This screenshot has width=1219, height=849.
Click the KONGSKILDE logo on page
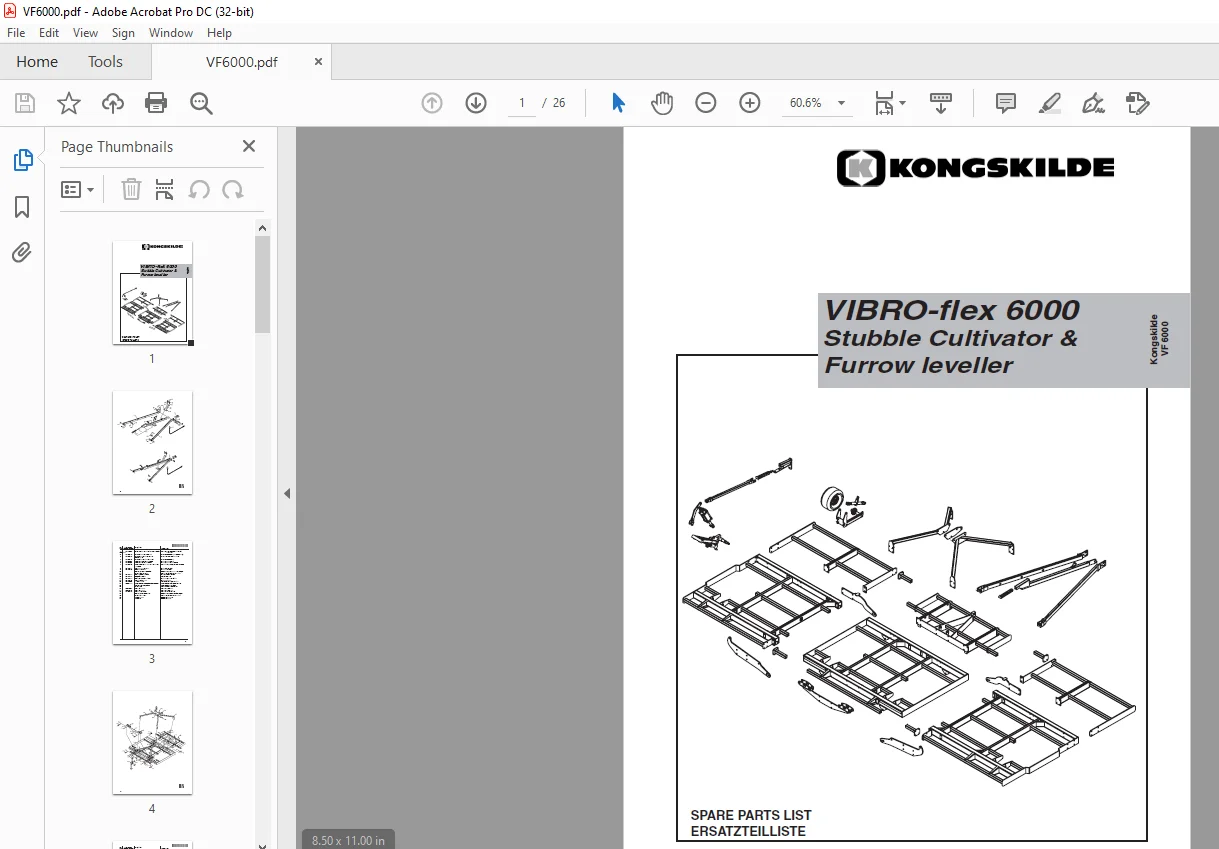point(975,167)
